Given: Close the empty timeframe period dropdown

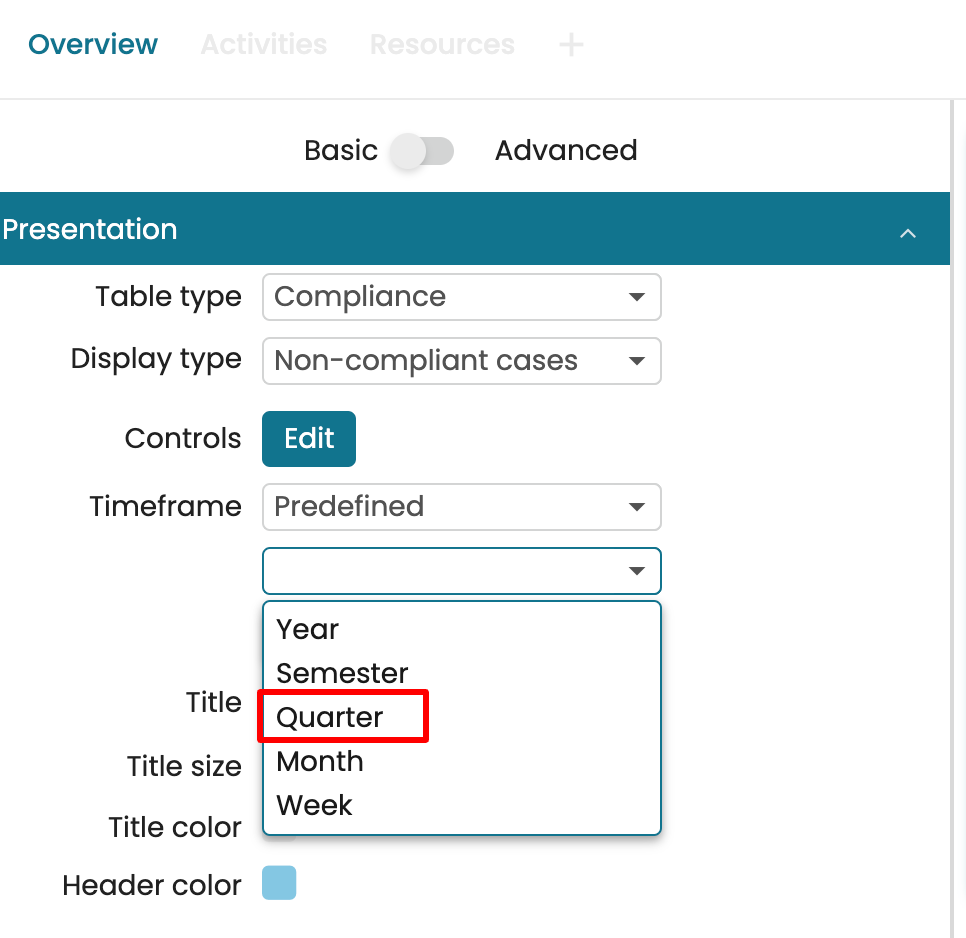Looking at the screenshot, I should click(461, 571).
